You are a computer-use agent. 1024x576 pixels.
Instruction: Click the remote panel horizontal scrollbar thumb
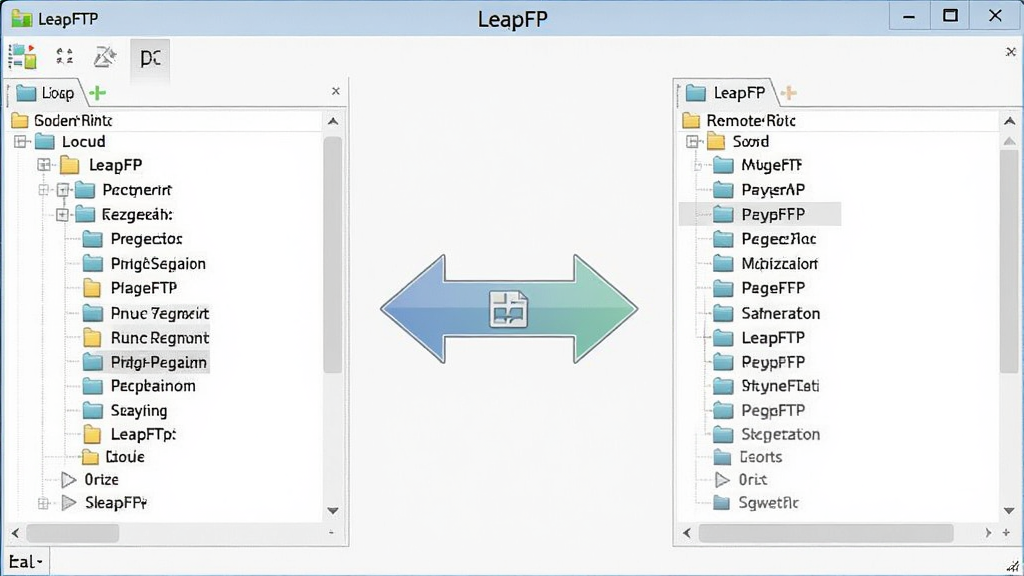point(826,533)
